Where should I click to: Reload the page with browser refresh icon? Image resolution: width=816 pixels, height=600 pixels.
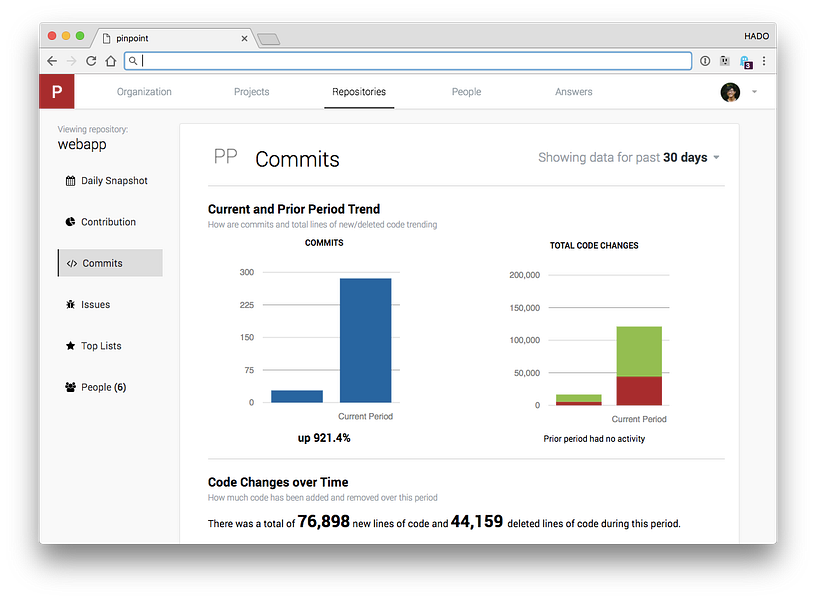tap(91, 61)
